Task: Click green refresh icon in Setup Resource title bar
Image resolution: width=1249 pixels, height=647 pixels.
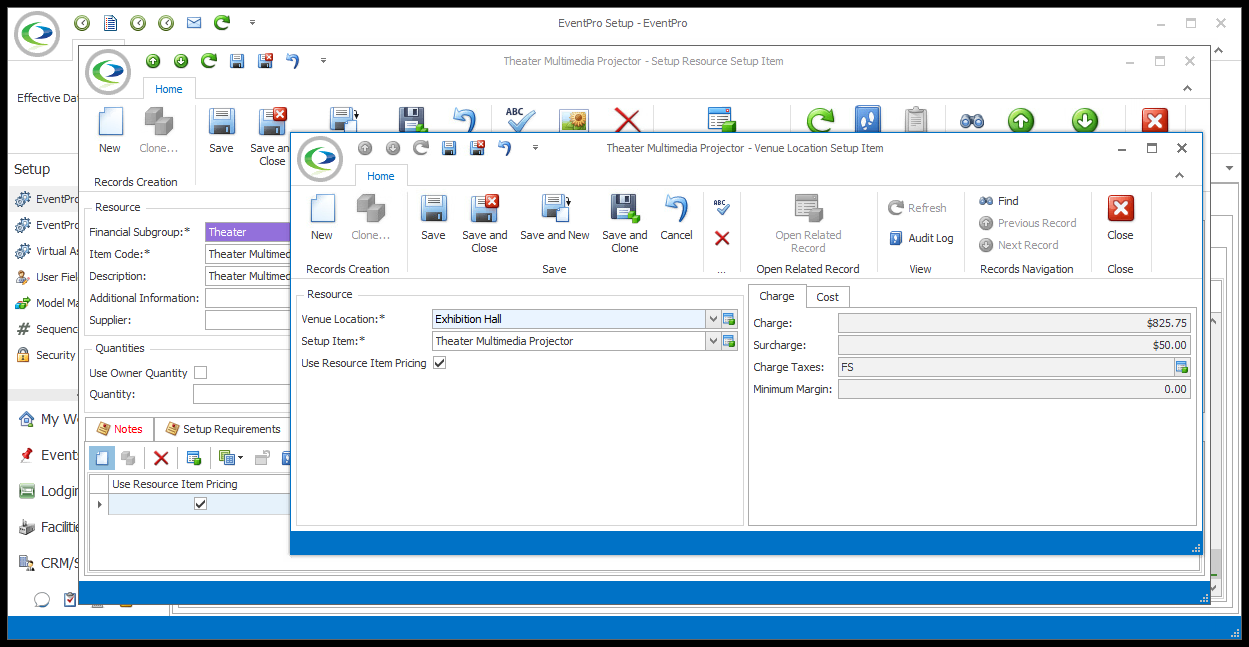Action: click(209, 61)
